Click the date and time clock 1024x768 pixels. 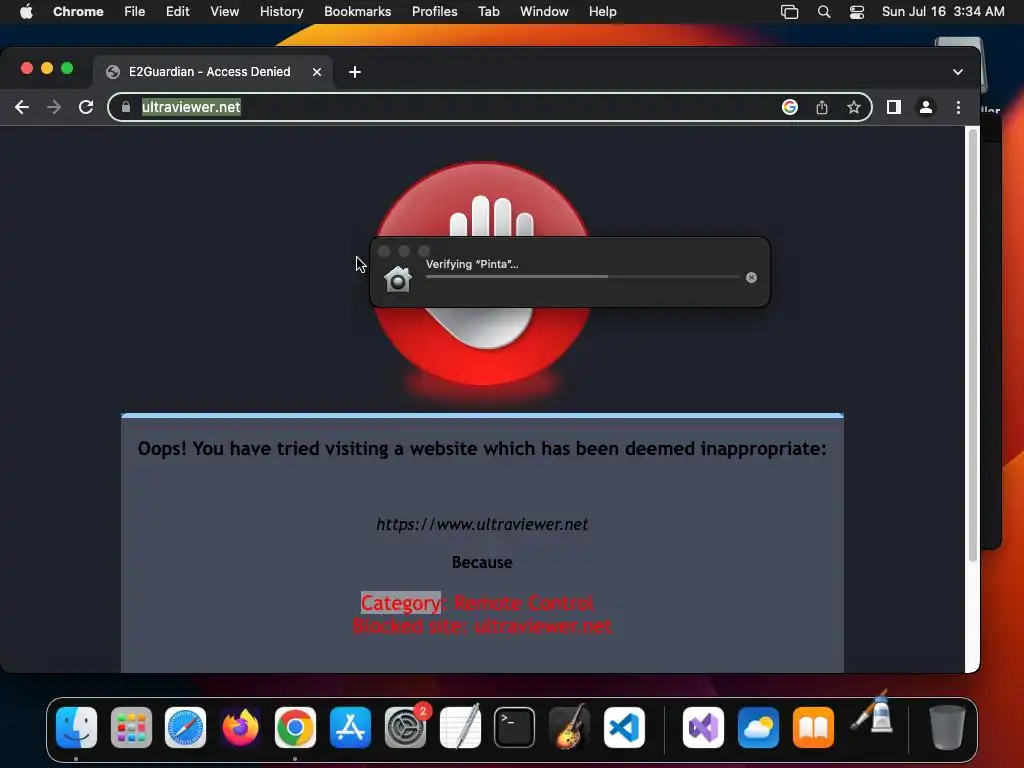[943, 12]
